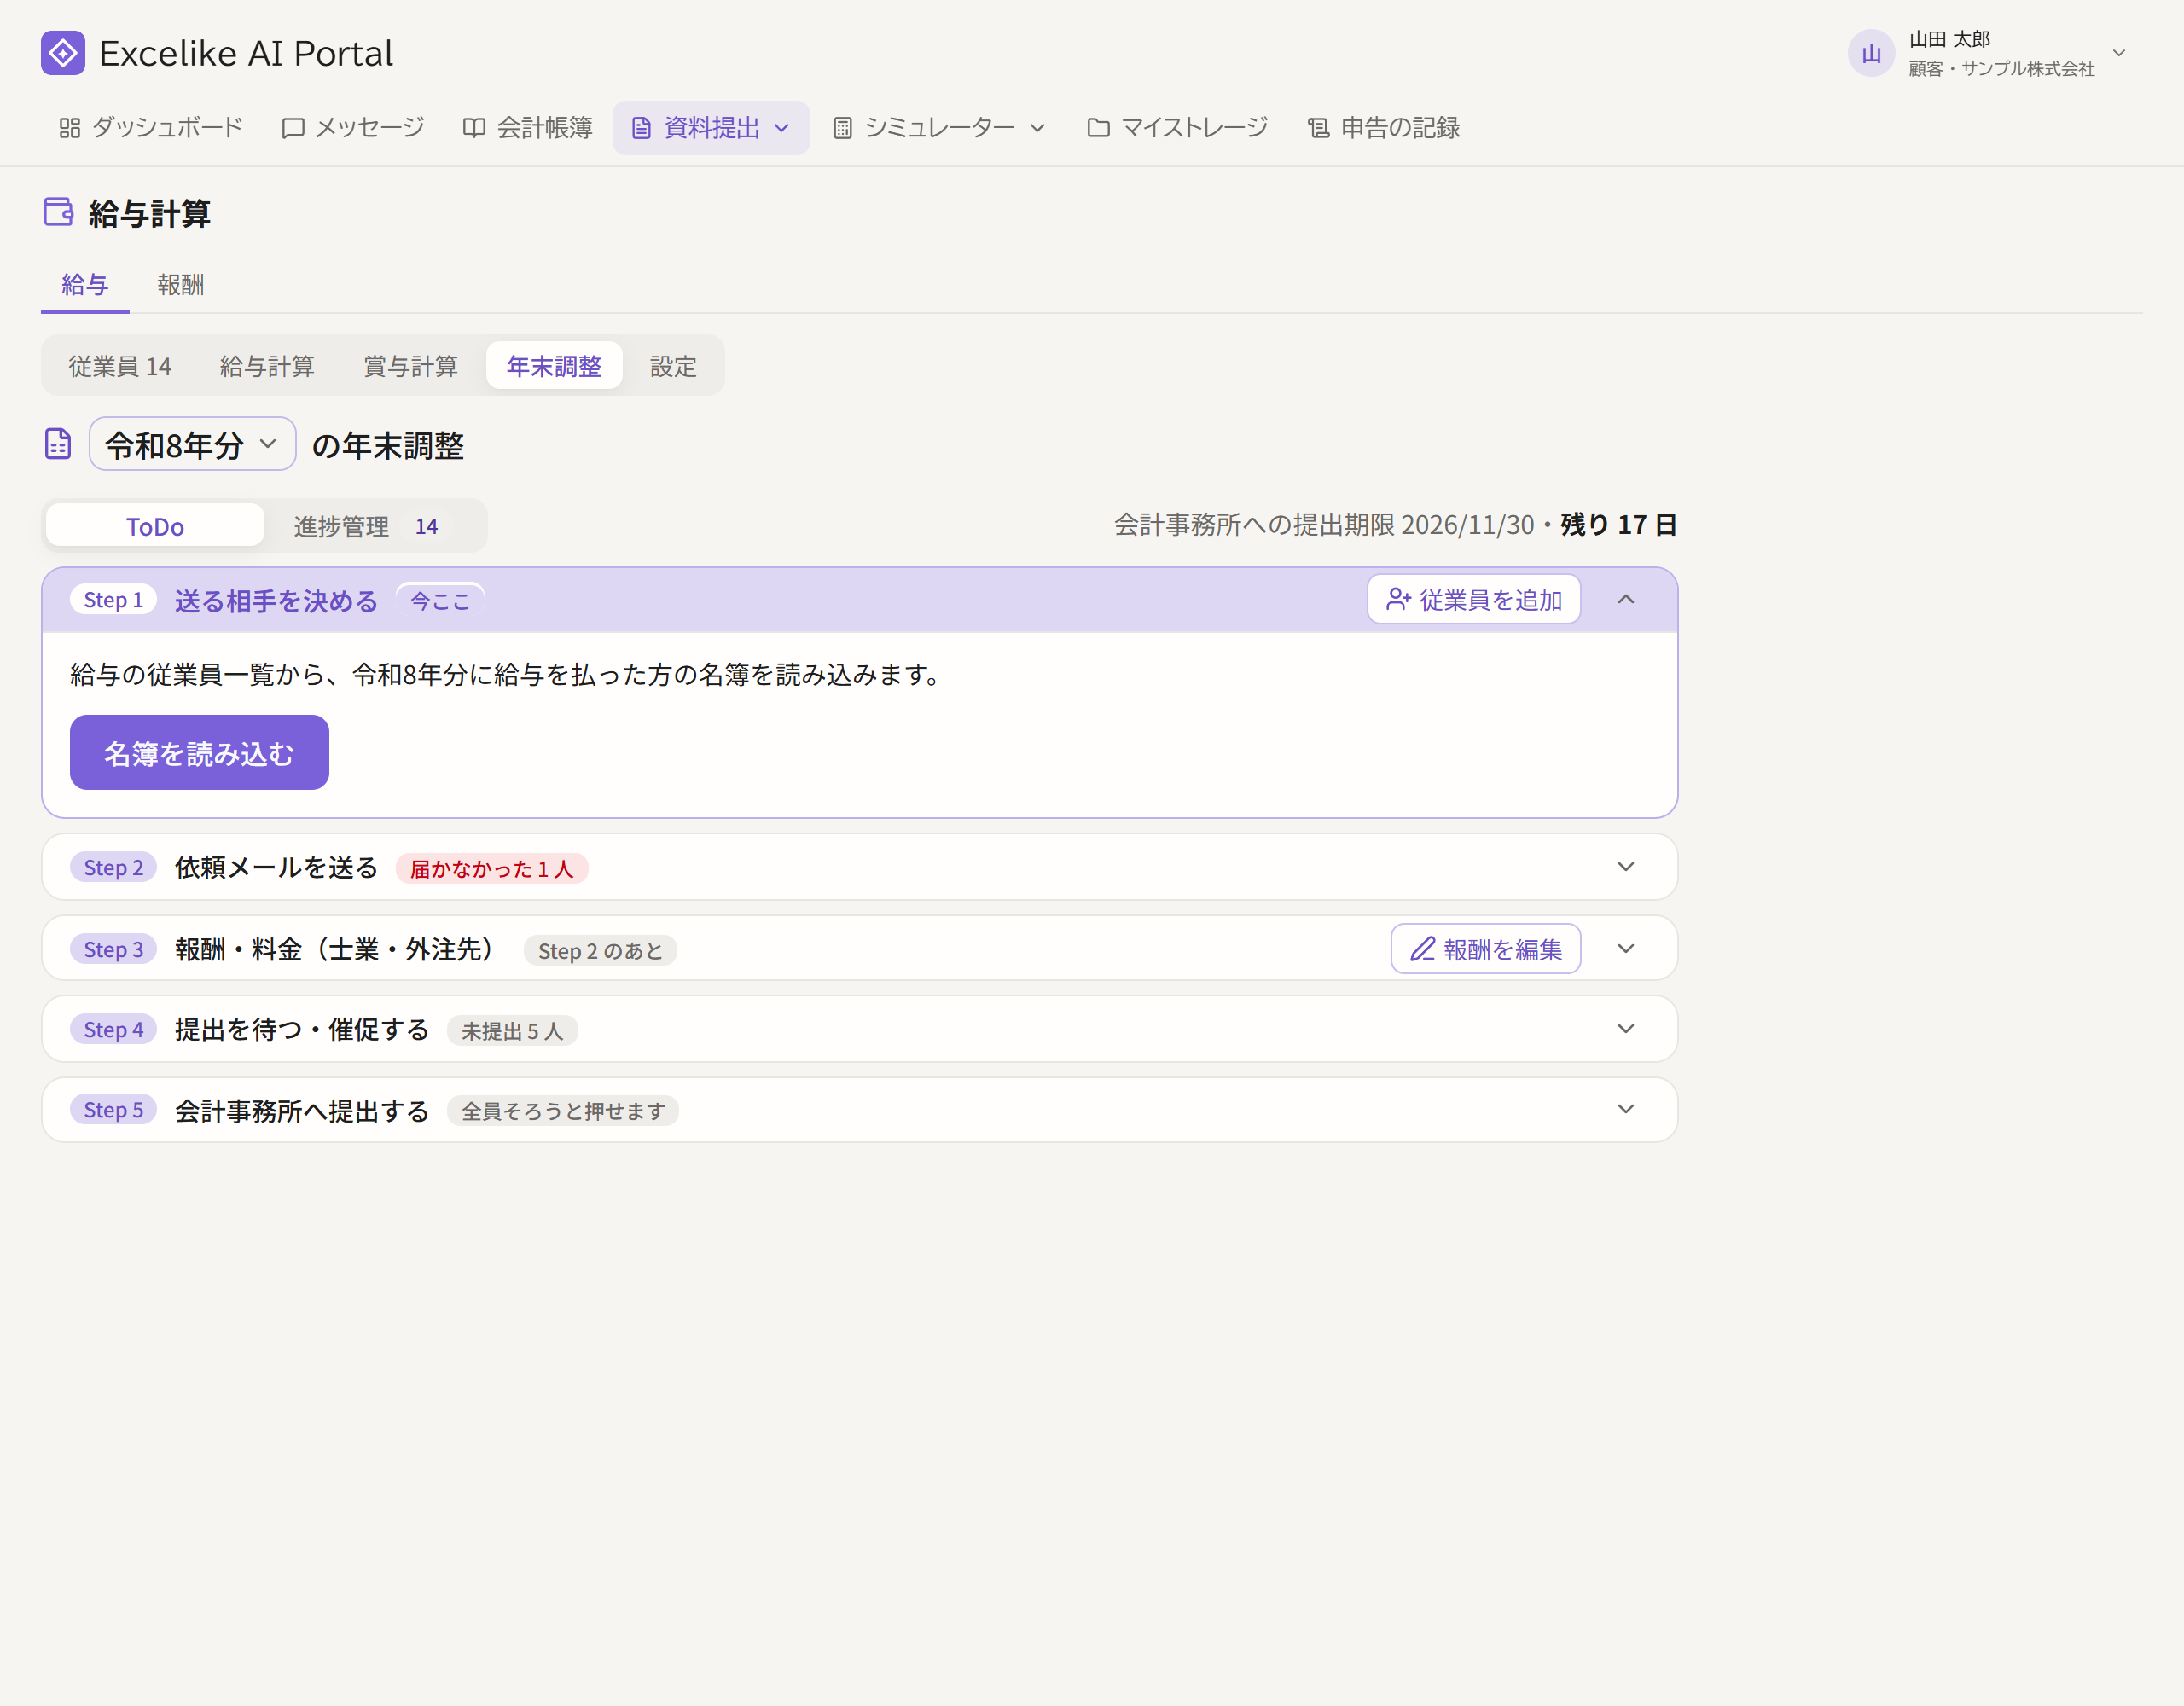Open the マイストレージ nav item
The image size is (2184, 1706).
[1177, 128]
